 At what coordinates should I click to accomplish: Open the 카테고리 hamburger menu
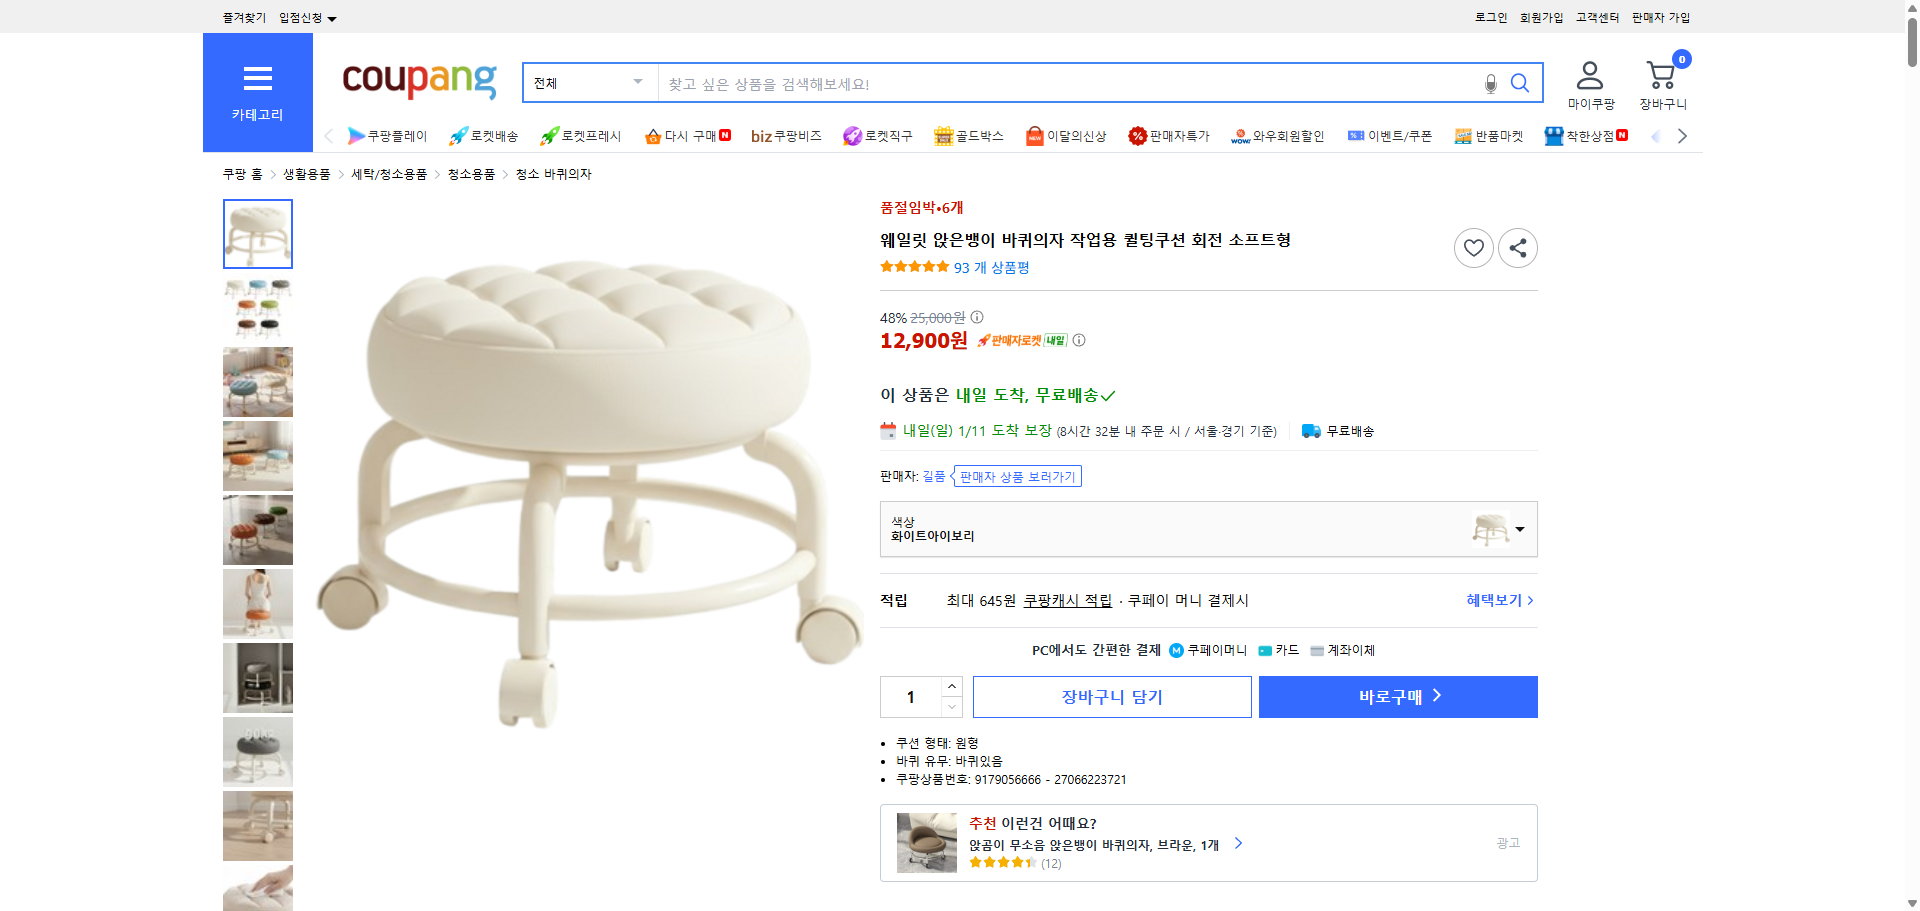[x=258, y=78]
